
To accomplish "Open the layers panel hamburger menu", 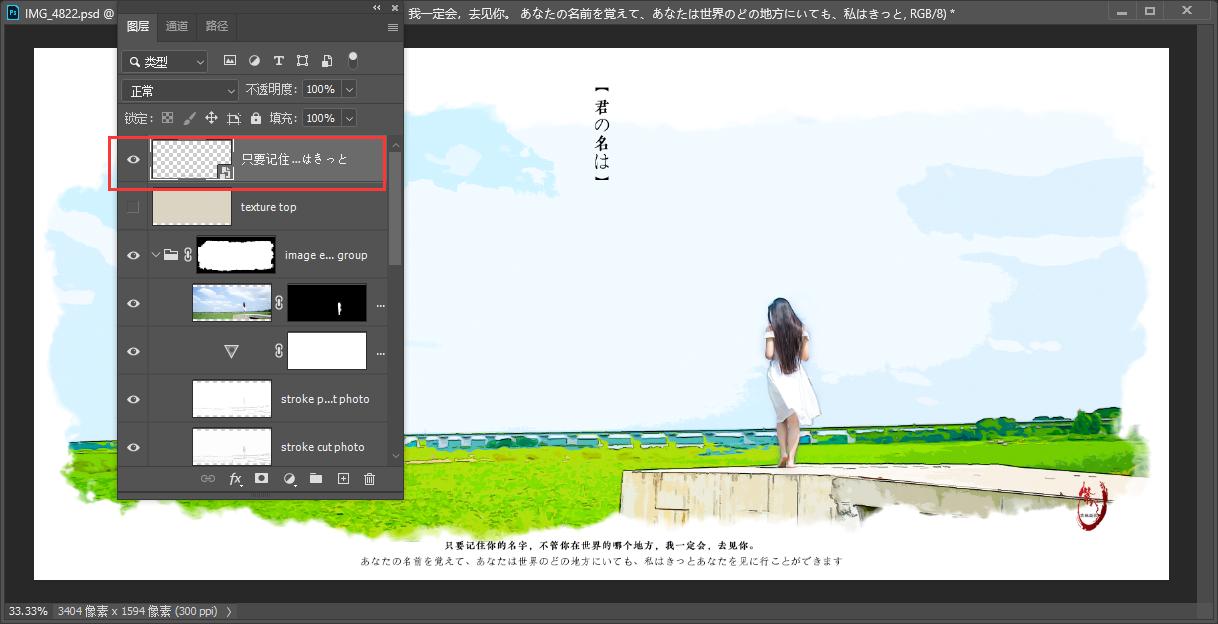I will (x=392, y=27).
